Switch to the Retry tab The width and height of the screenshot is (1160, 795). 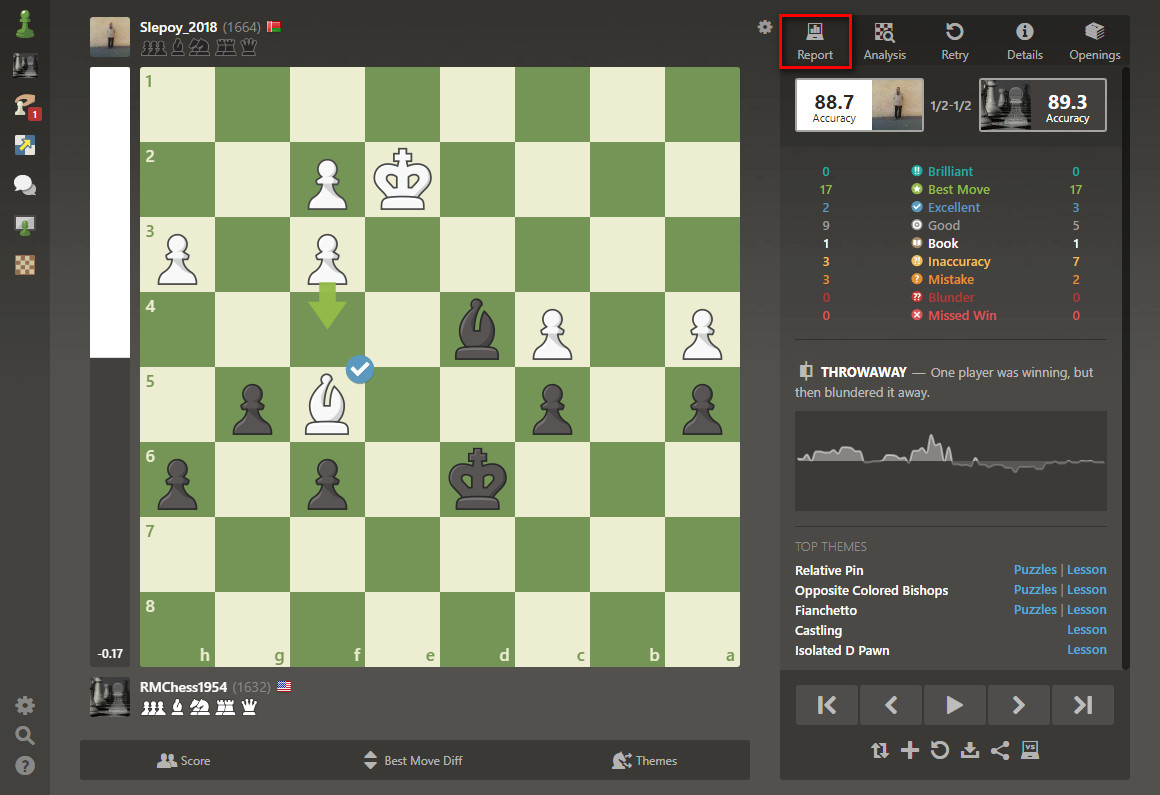954,40
